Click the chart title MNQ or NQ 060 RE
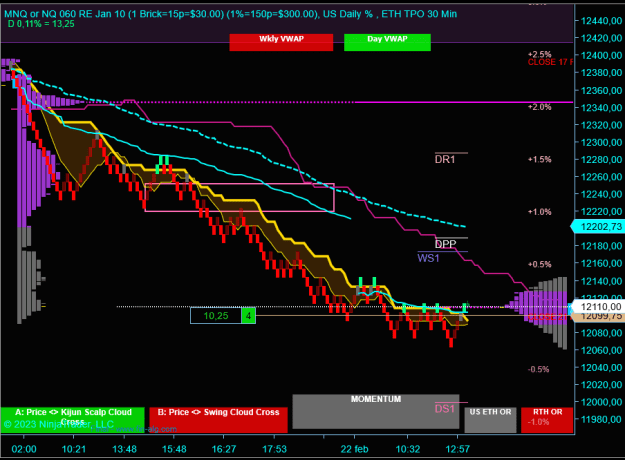Screen dimensions: 625x460 230,14
